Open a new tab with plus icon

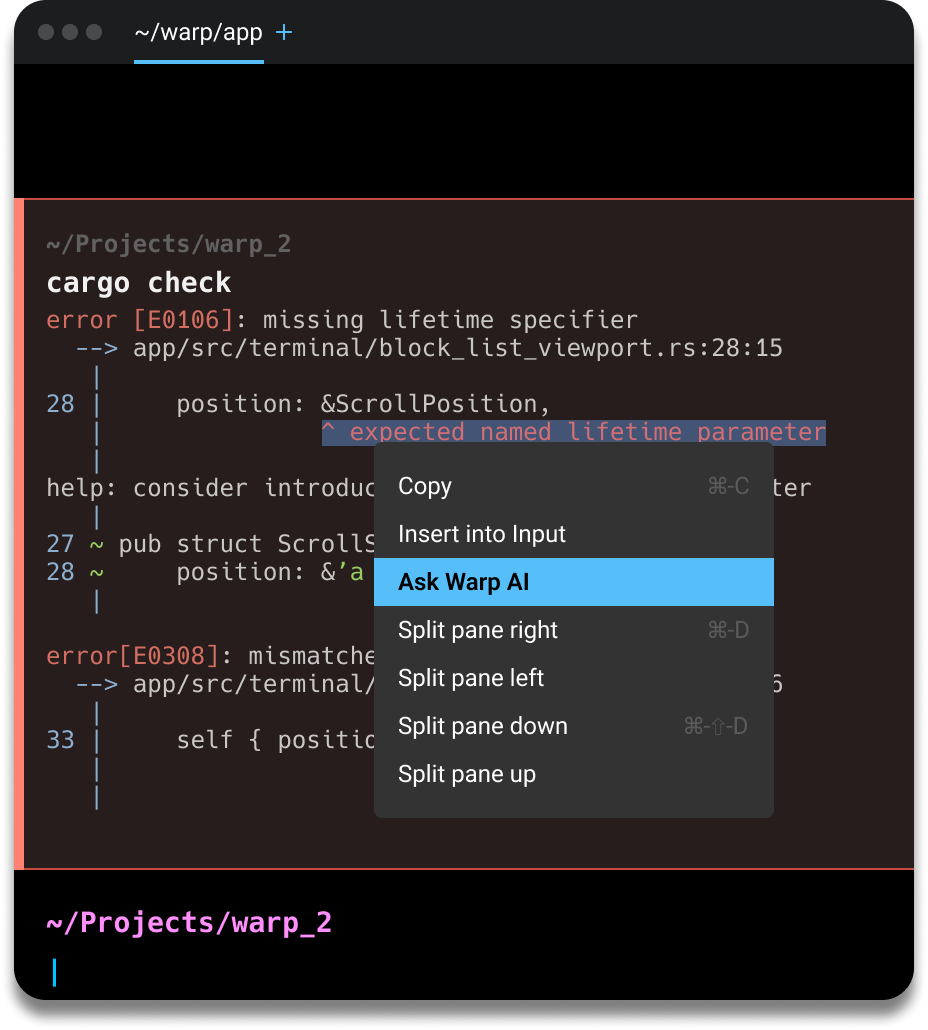pos(284,32)
